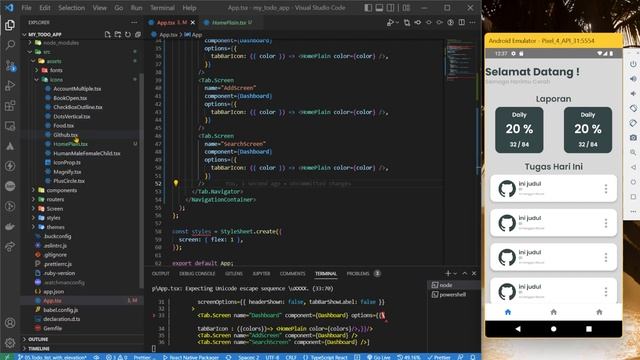Open the Accounts menu in activity bar
Image resolution: width=640 pixels, height=360 pixels.
pyautogui.click(x=10, y=323)
